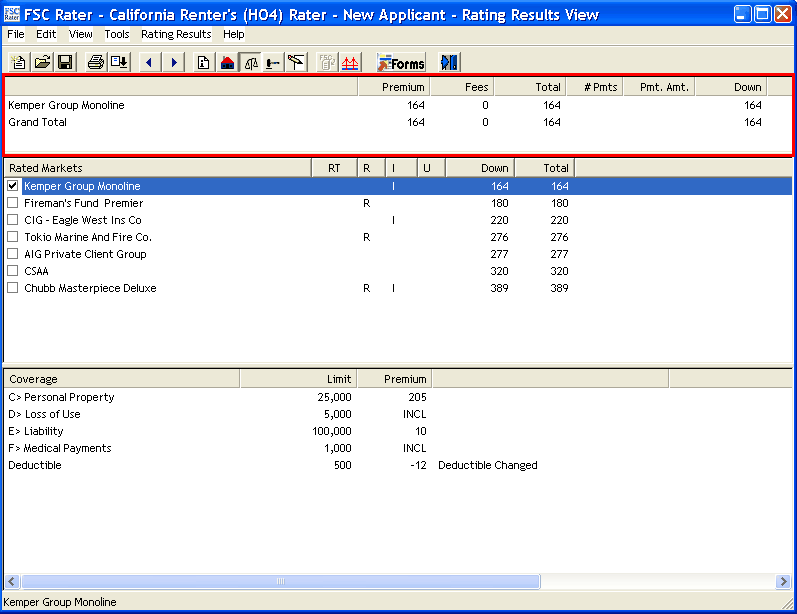Select the AIG Private Client Group row
Screen dimensions: 797x614
398,254
